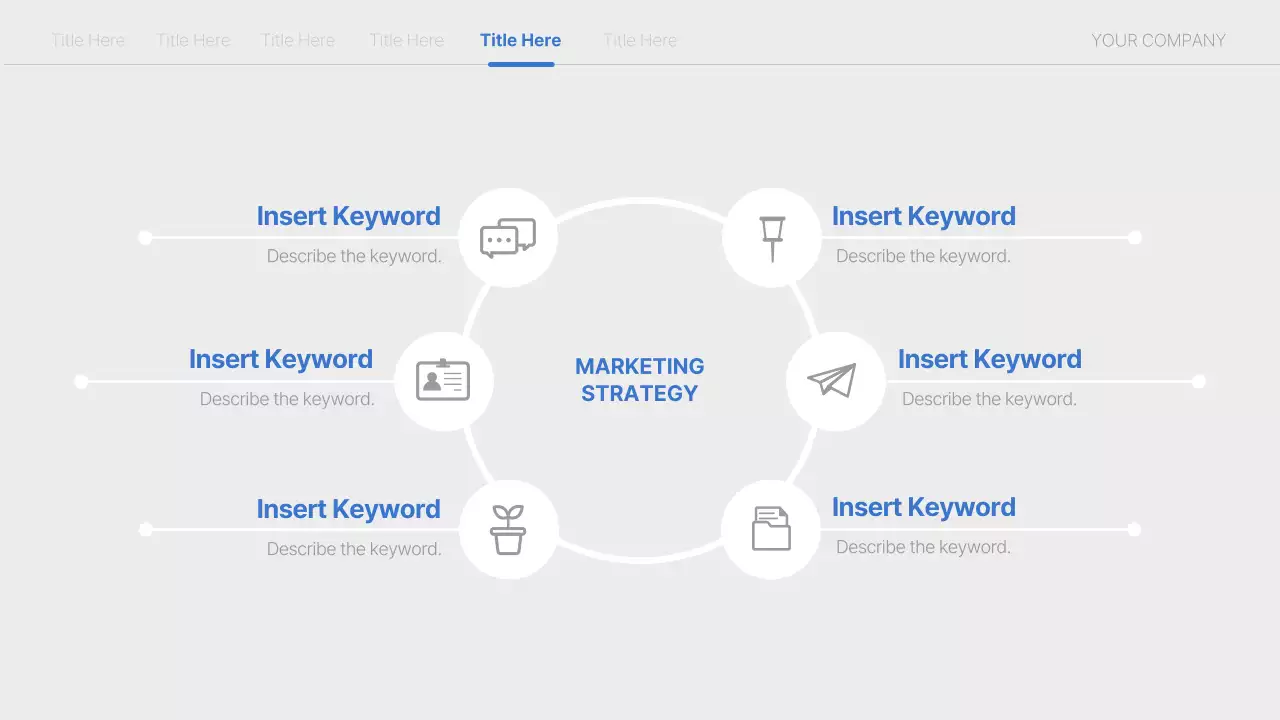This screenshot has height=720, width=1280.
Task: Click the endpoint dot right of paper plane row
Action: (x=1198, y=380)
